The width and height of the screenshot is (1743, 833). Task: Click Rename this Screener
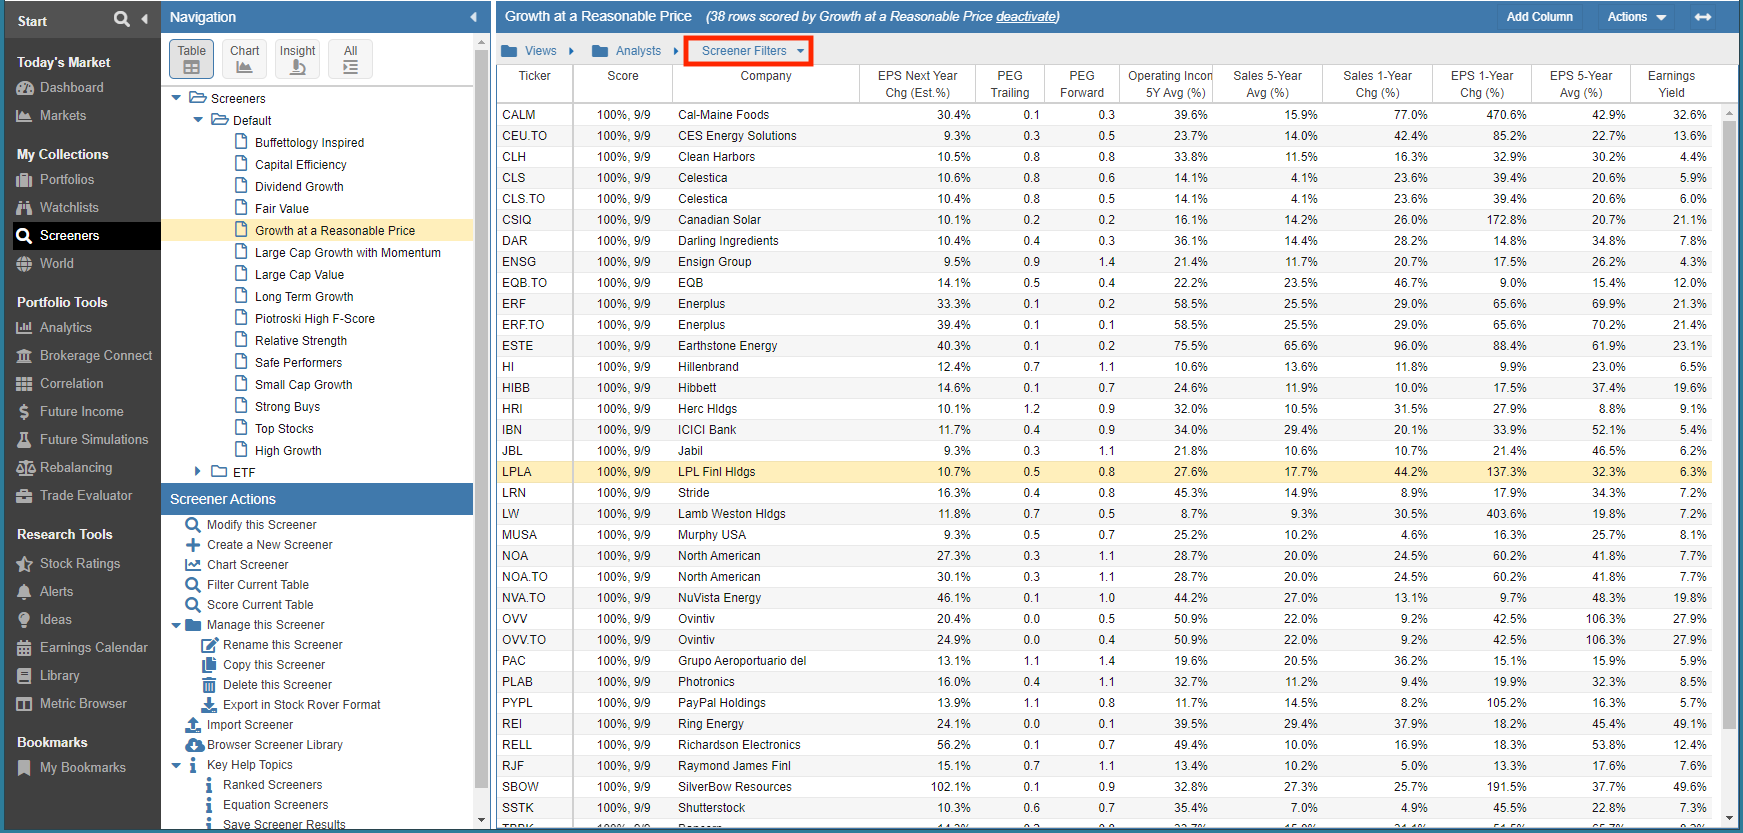272,645
